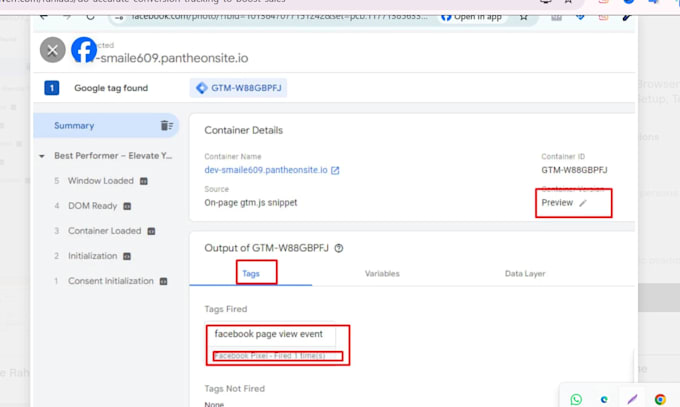Switch to the Data Layer tab
The image size is (680, 407).
pyautogui.click(x=525, y=273)
